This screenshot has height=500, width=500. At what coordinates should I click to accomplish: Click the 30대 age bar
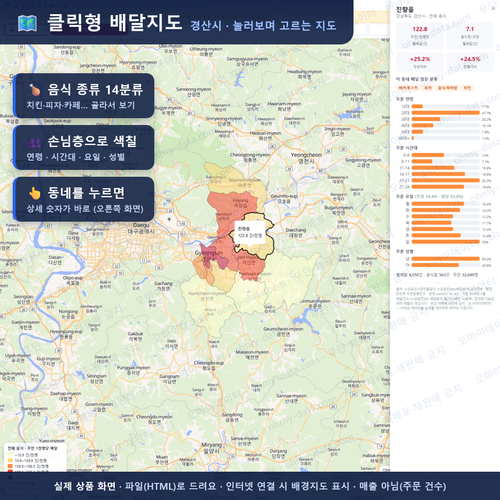[x=426, y=119]
